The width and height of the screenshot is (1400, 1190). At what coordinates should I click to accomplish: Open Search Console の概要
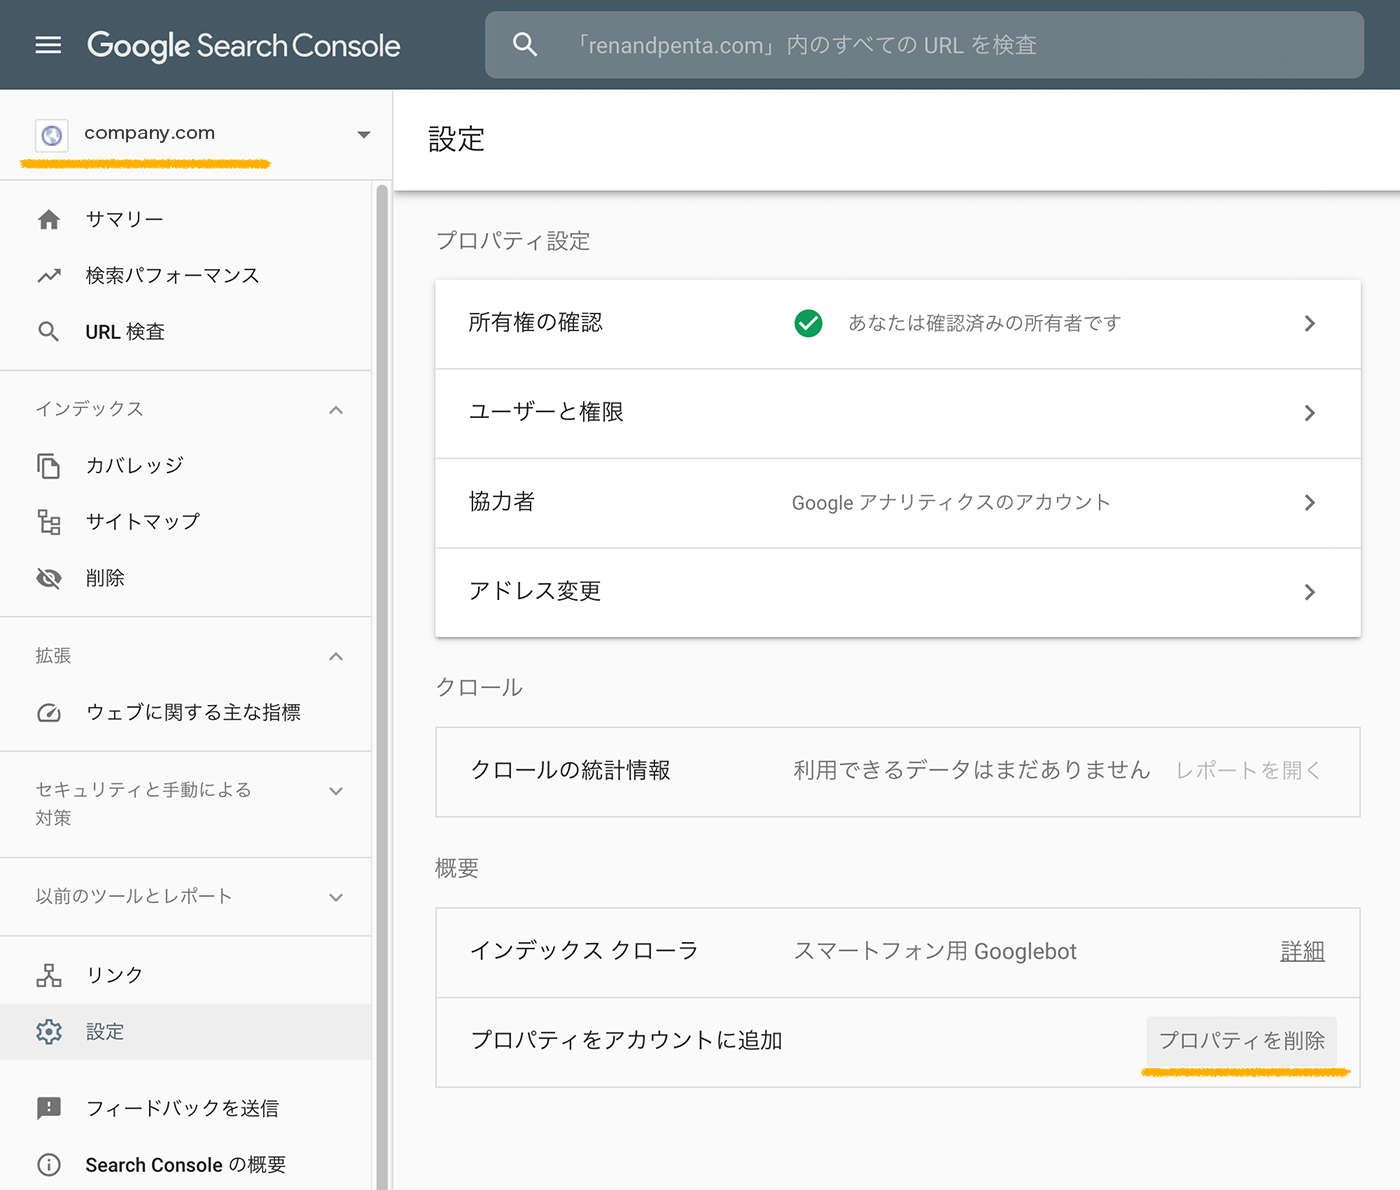click(x=186, y=1165)
